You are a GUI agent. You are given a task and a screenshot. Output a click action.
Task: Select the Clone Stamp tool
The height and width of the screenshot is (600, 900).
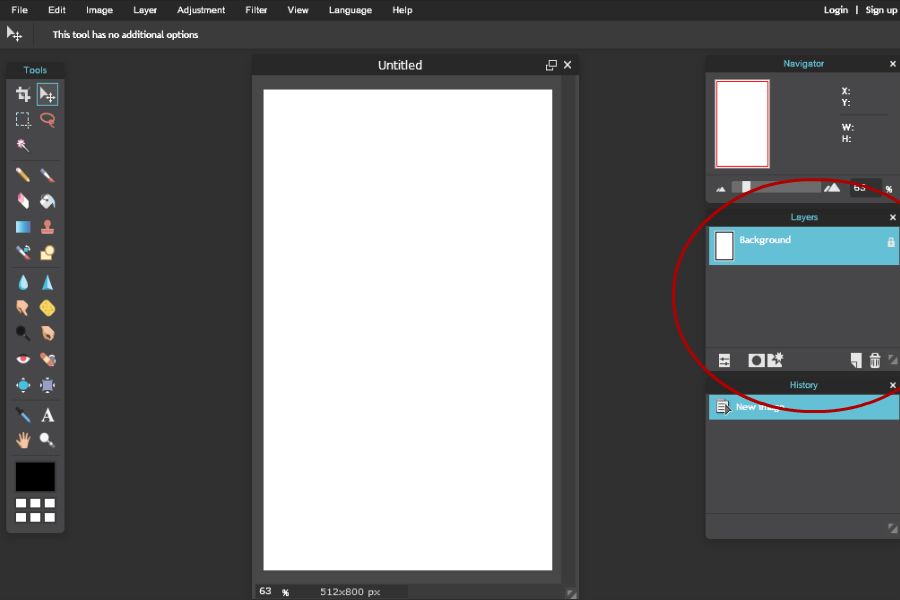[48, 227]
